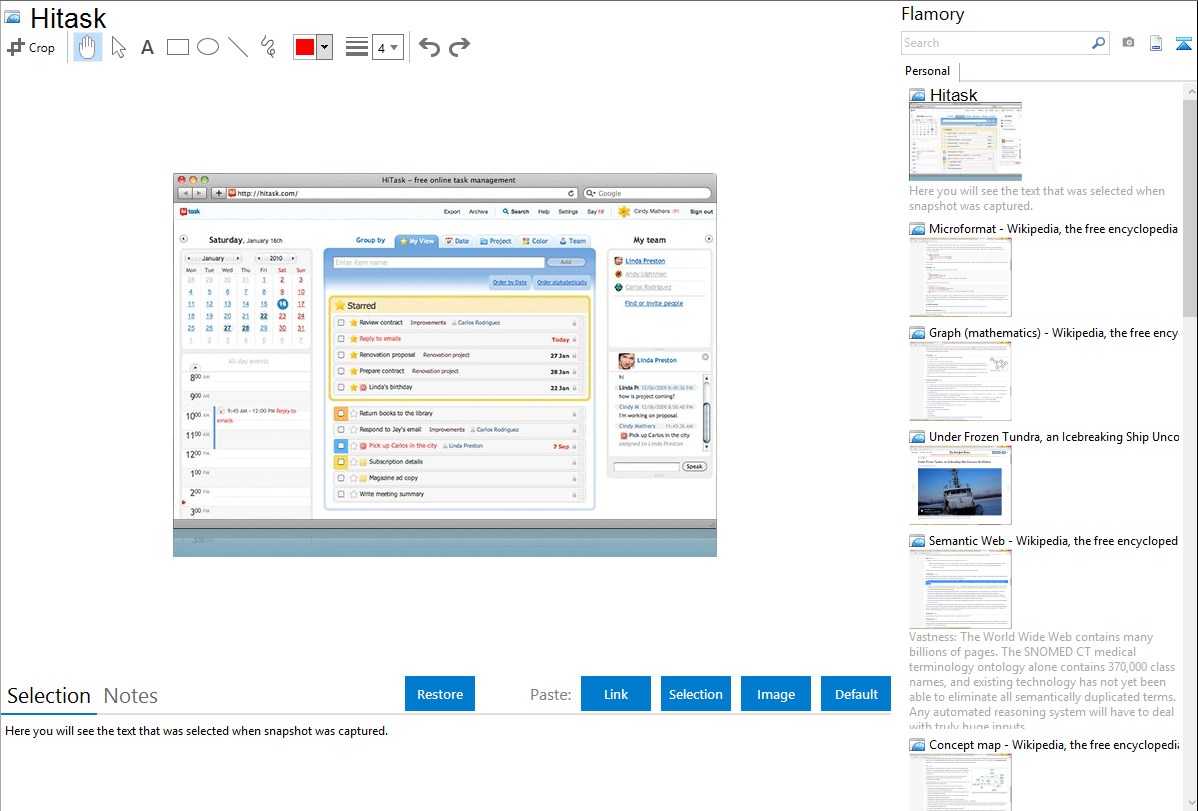Click the magnifier icon in the Search box

[x=1098, y=43]
